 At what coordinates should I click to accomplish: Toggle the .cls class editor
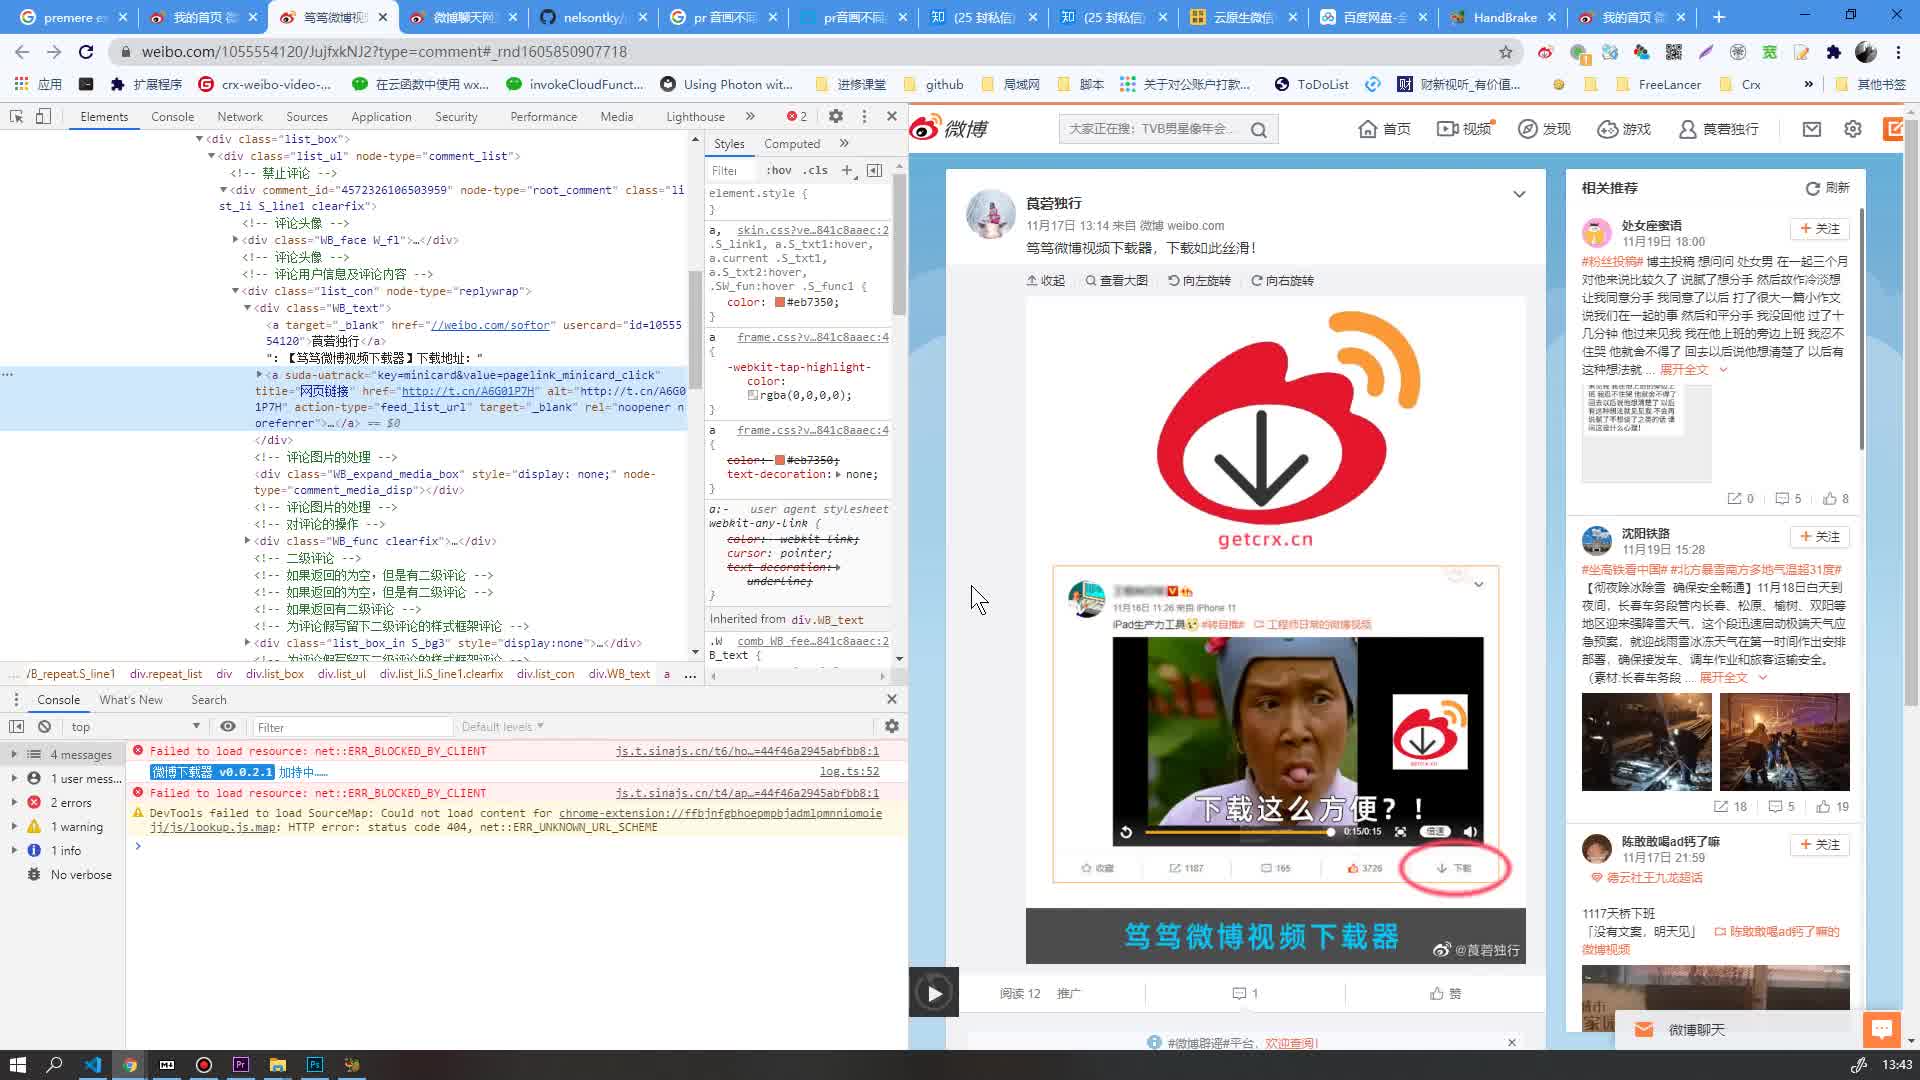tap(815, 170)
